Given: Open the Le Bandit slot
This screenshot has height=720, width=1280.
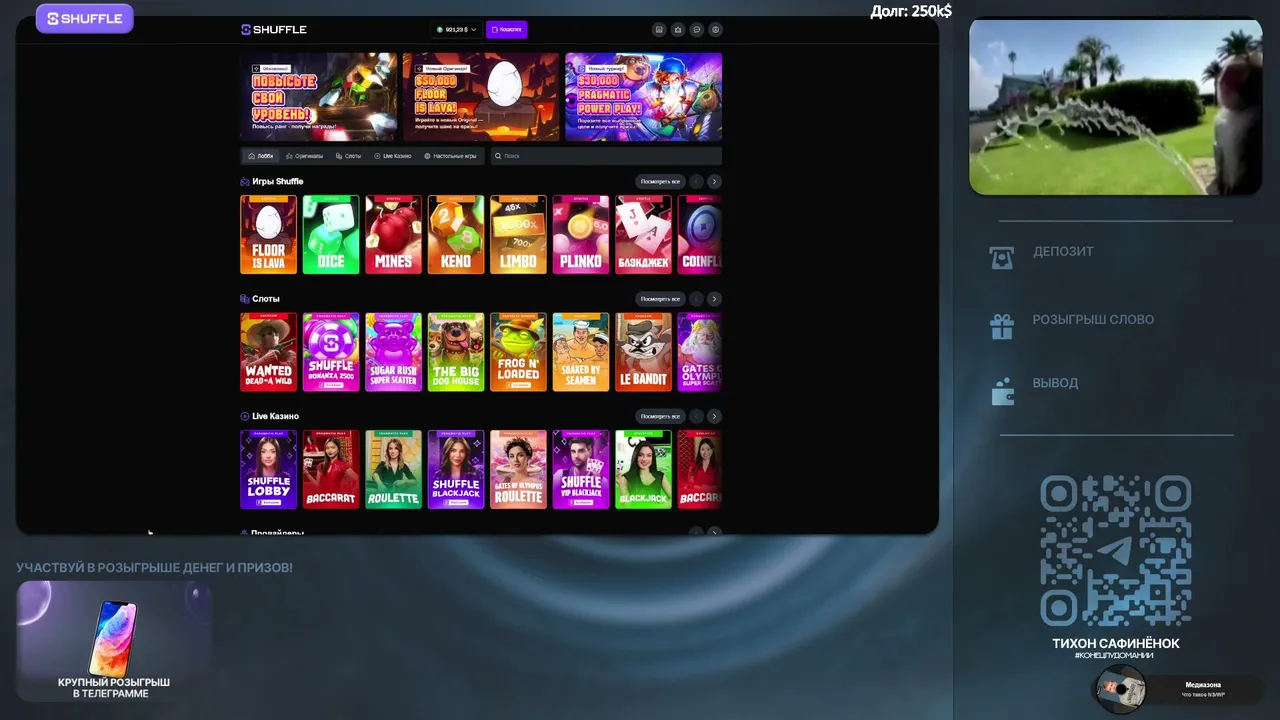Looking at the screenshot, I should click(643, 352).
